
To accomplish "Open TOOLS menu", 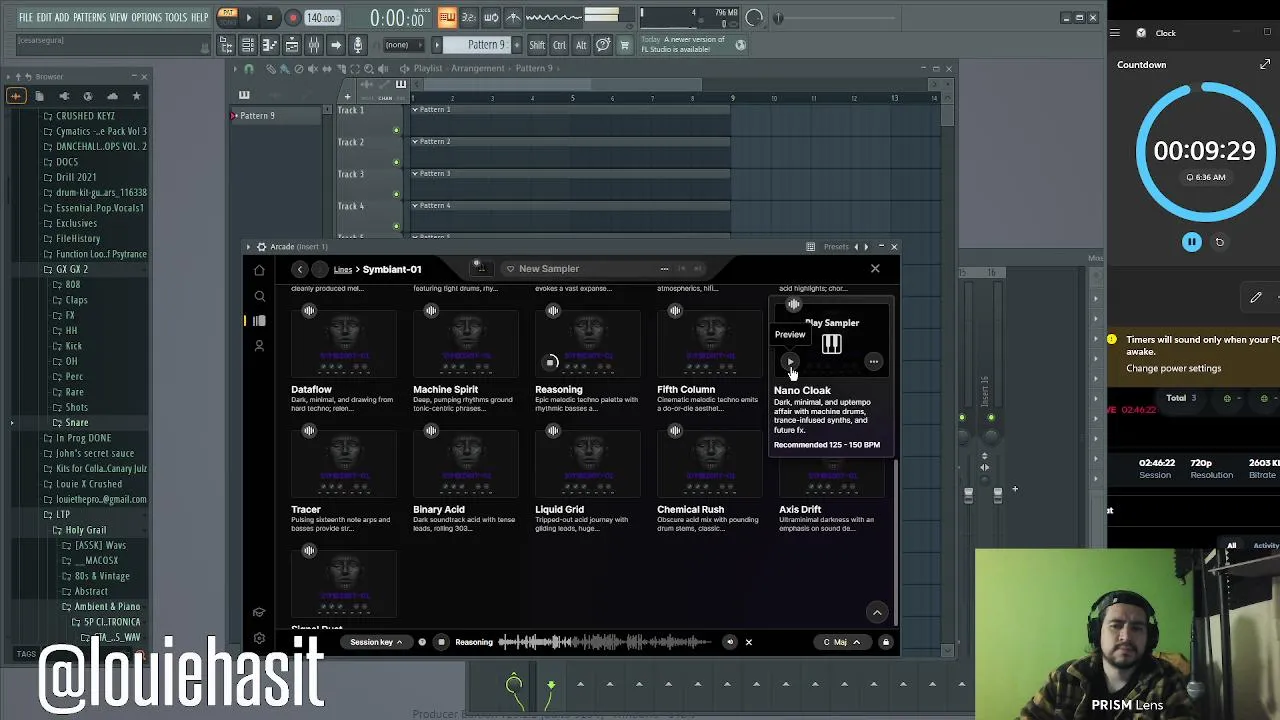I will [x=176, y=18].
